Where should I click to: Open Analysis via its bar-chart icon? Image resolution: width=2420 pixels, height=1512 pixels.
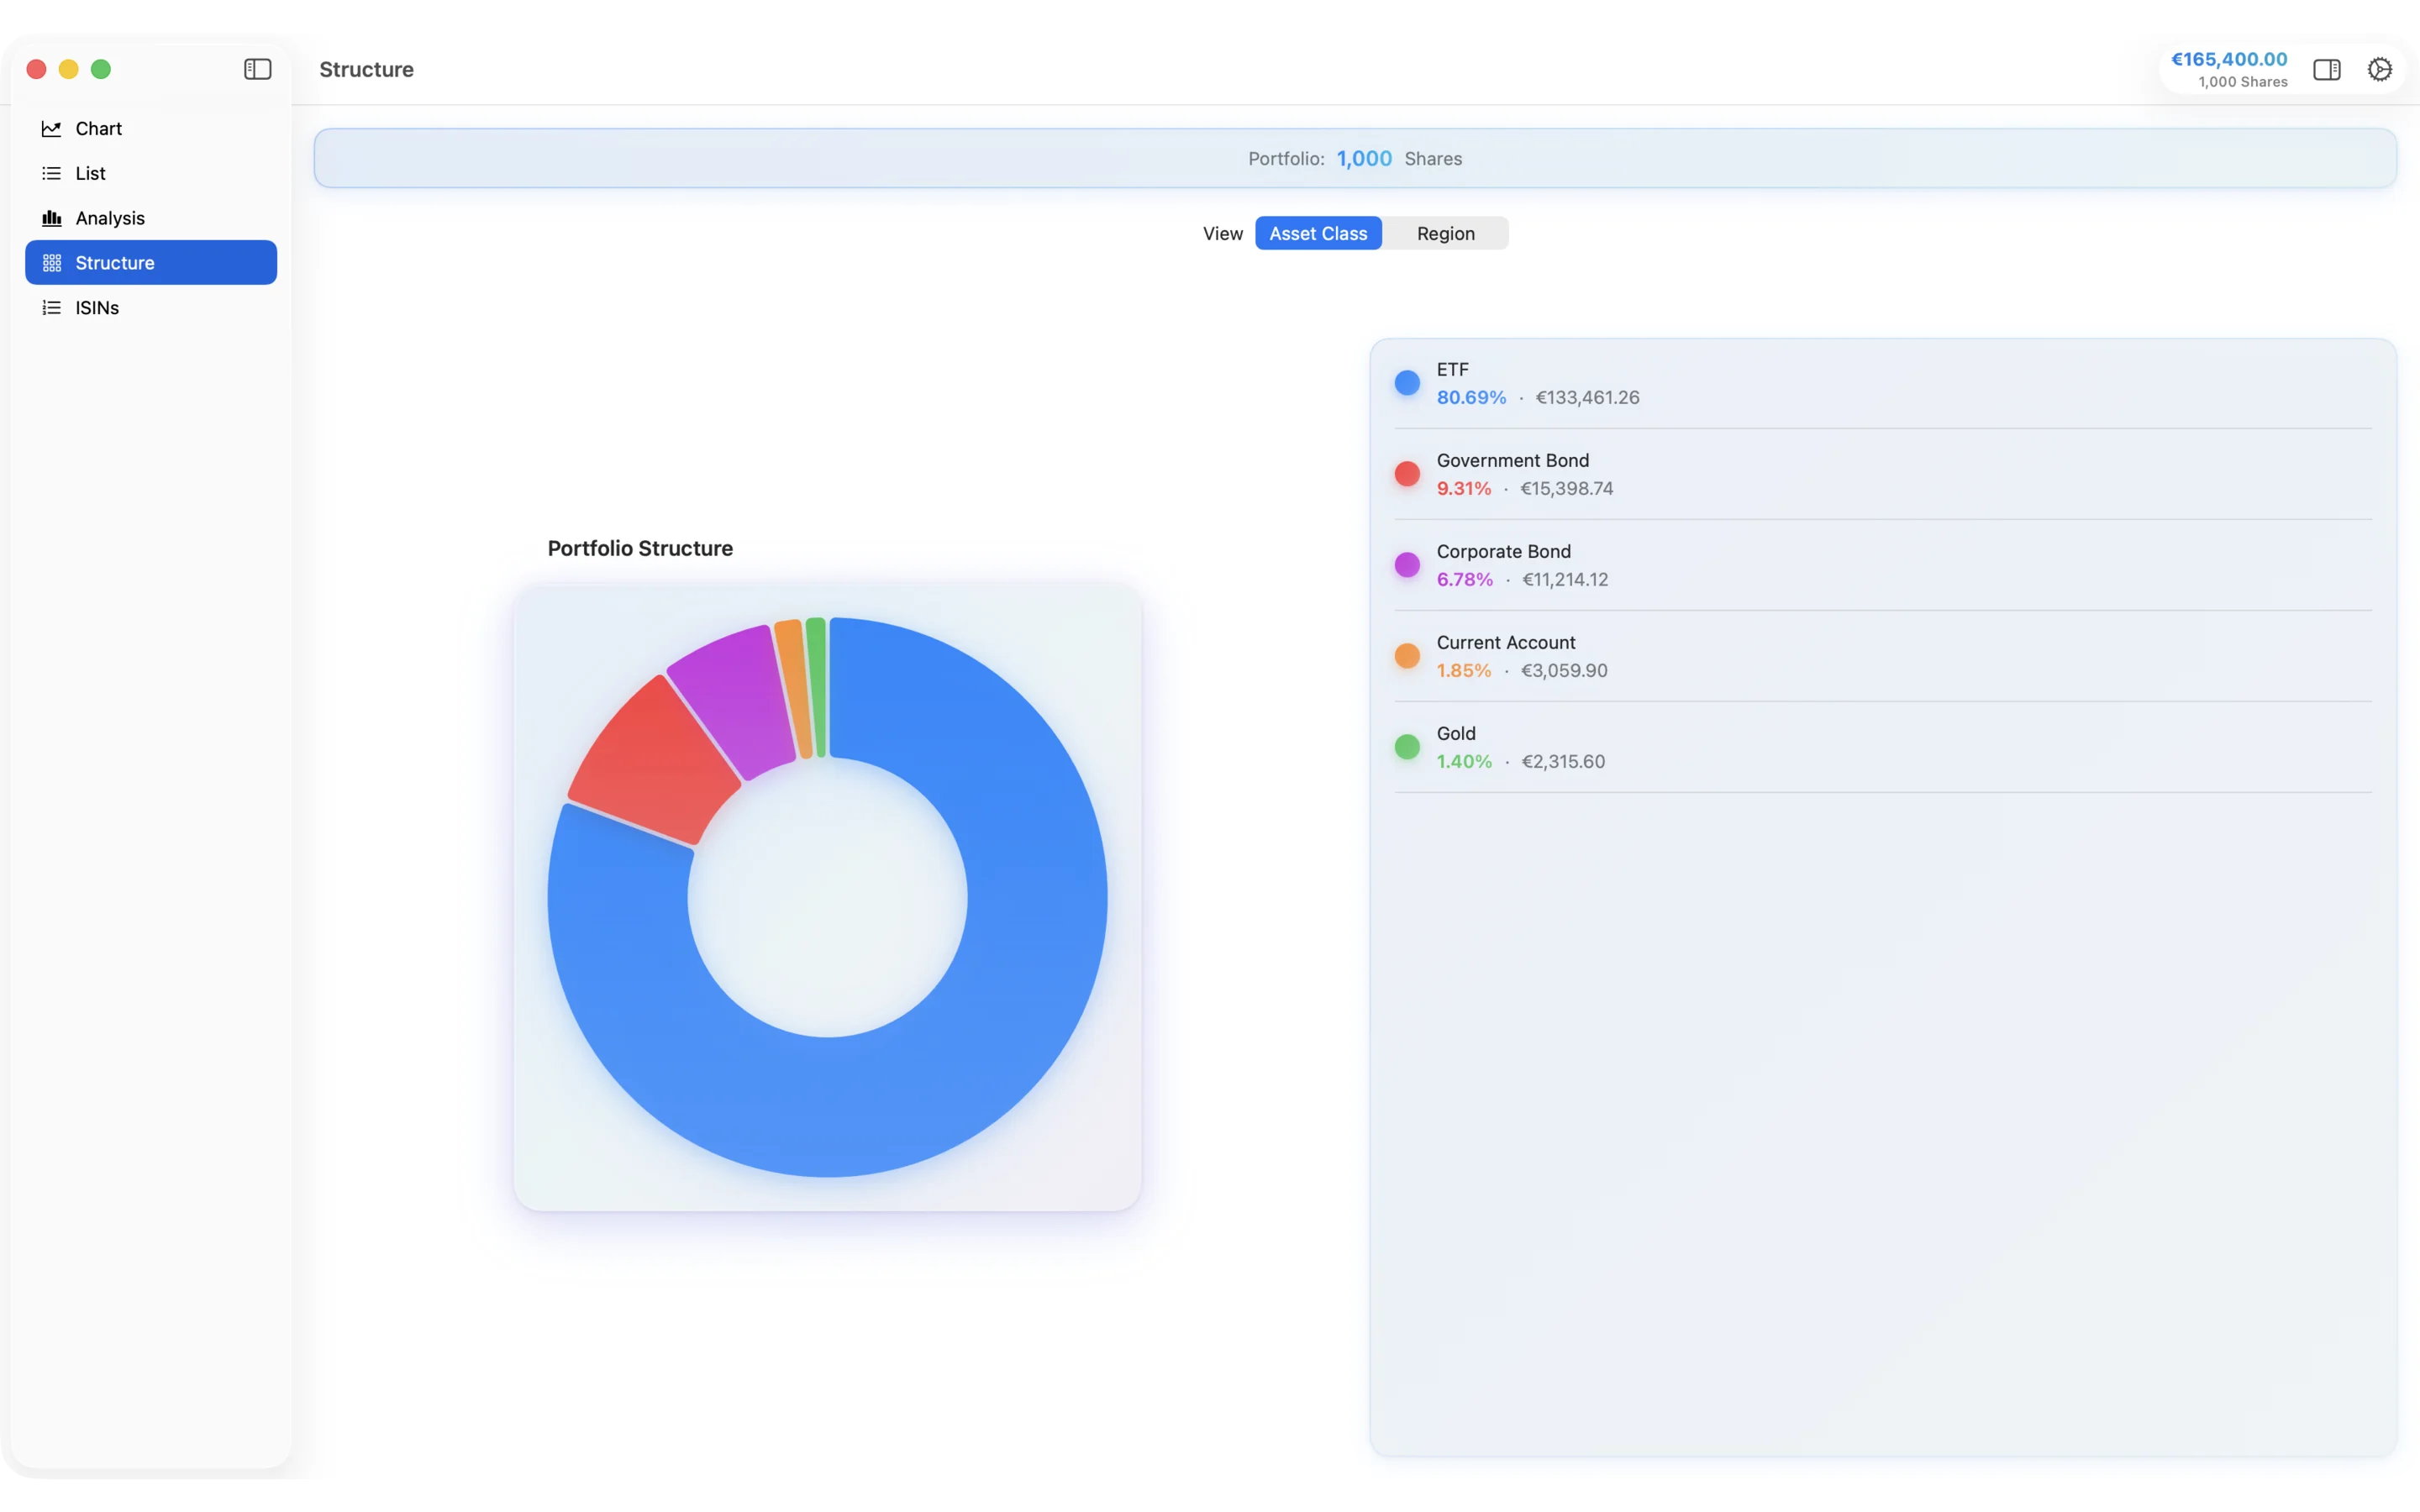(52, 217)
